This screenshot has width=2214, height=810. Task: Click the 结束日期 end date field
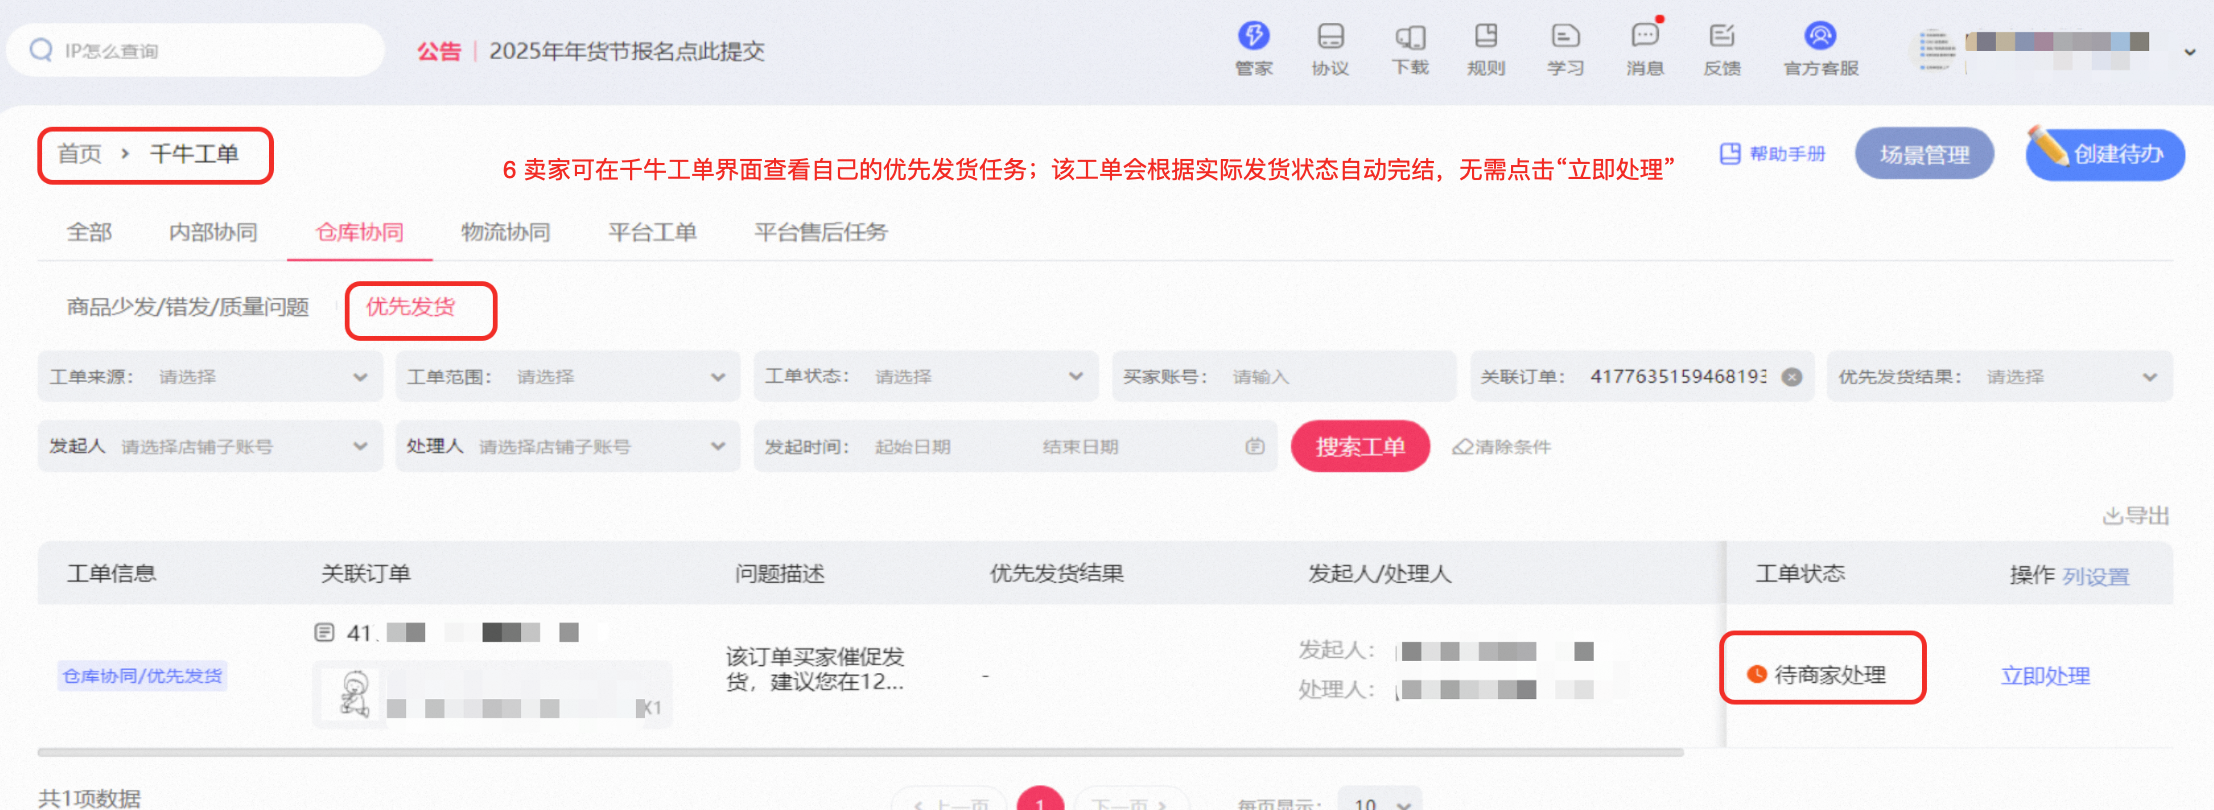[x=1080, y=446]
